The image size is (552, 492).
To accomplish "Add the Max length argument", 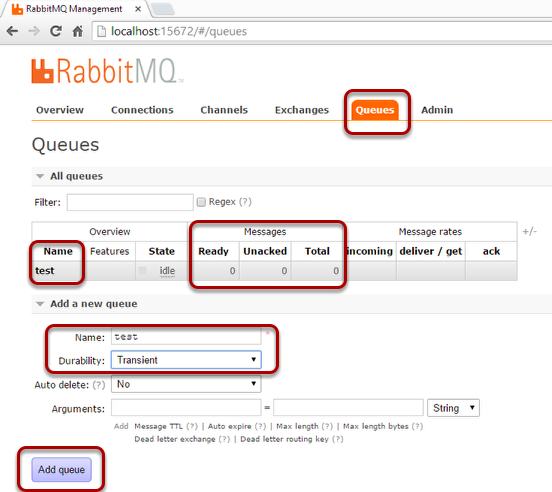I will pos(297,426).
